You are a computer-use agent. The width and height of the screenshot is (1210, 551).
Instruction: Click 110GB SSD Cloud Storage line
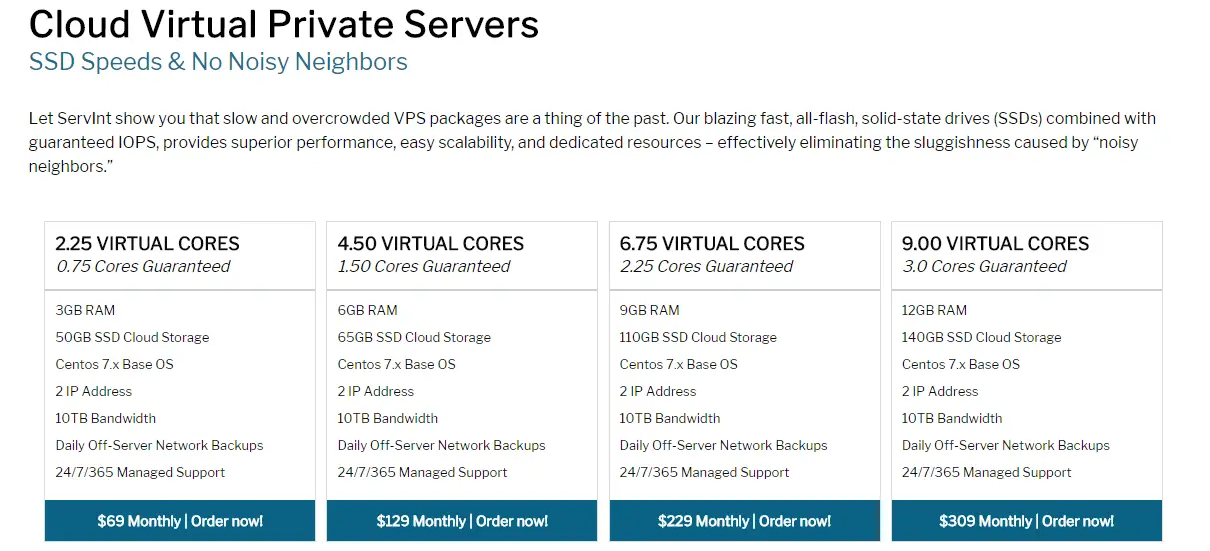[698, 337]
